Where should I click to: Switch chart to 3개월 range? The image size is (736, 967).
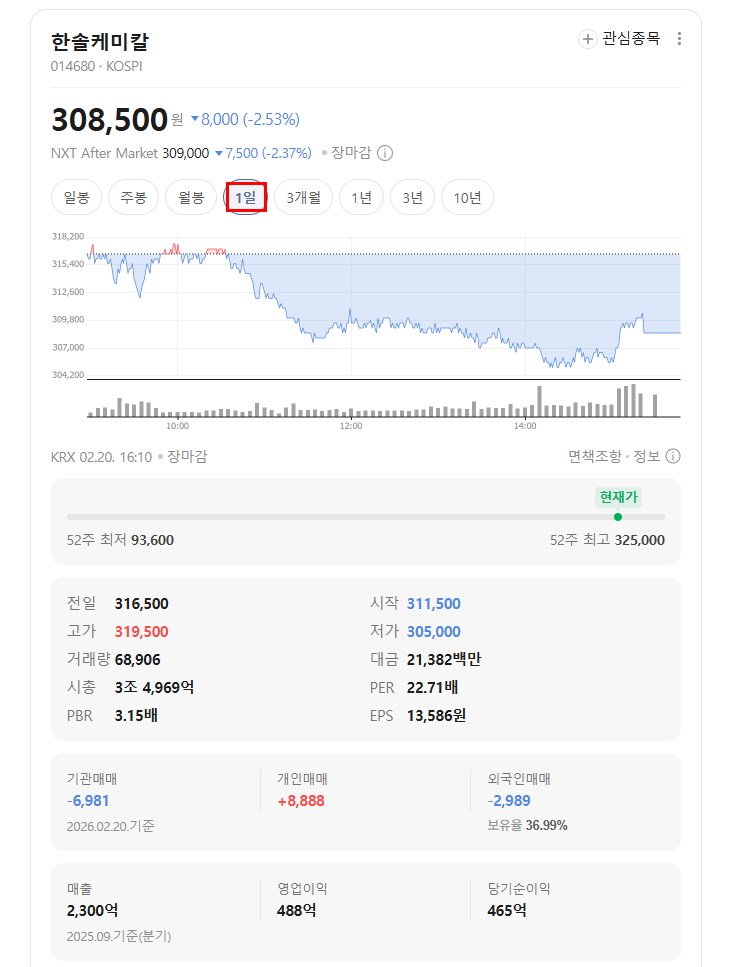(x=304, y=197)
